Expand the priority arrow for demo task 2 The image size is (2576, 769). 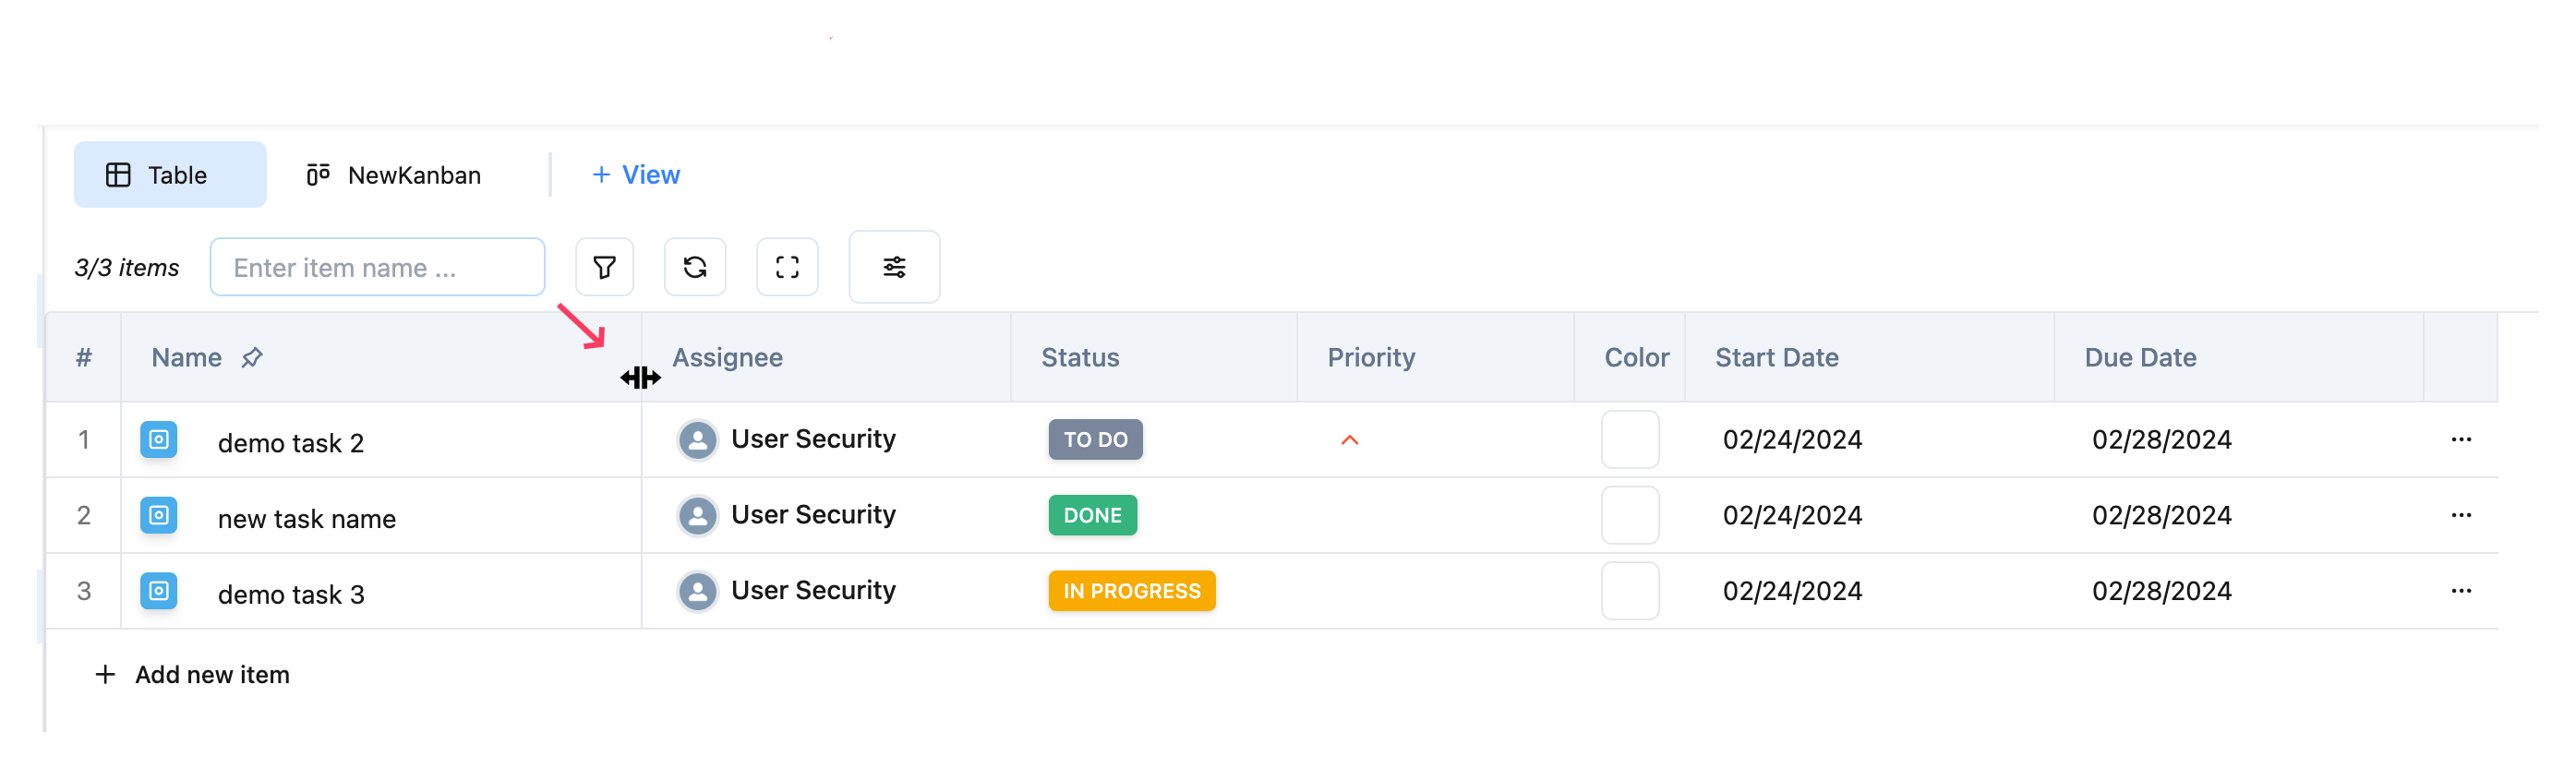click(x=1349, y=440)
